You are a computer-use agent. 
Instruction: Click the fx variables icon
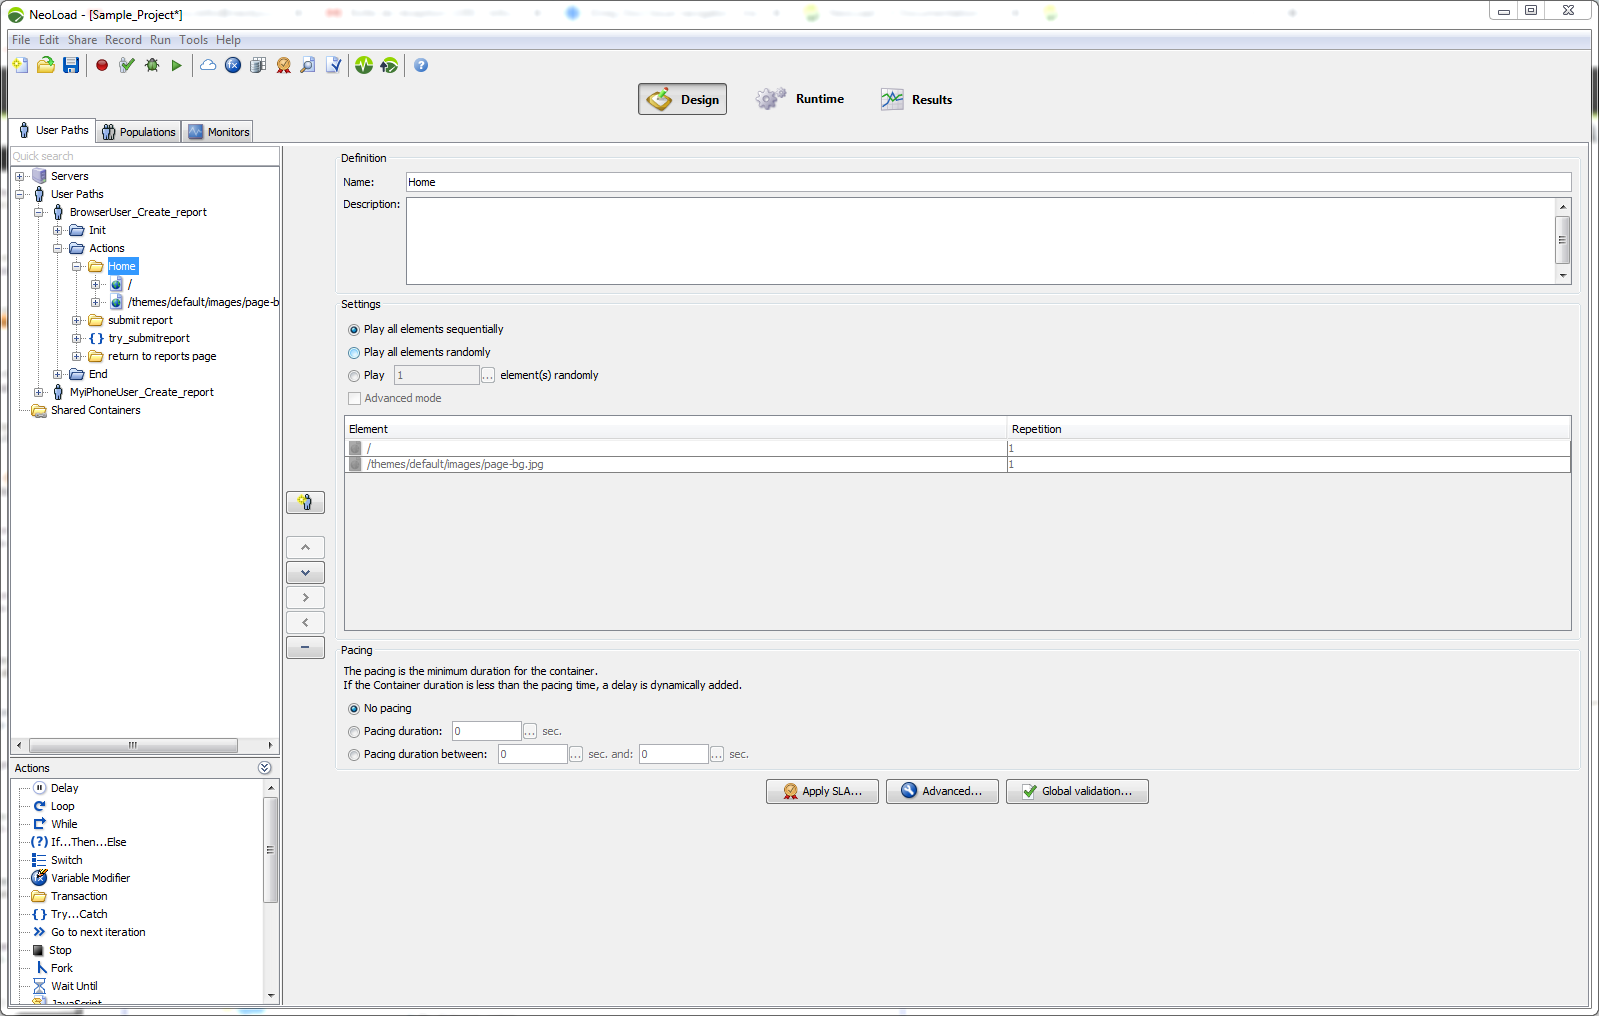233,65
